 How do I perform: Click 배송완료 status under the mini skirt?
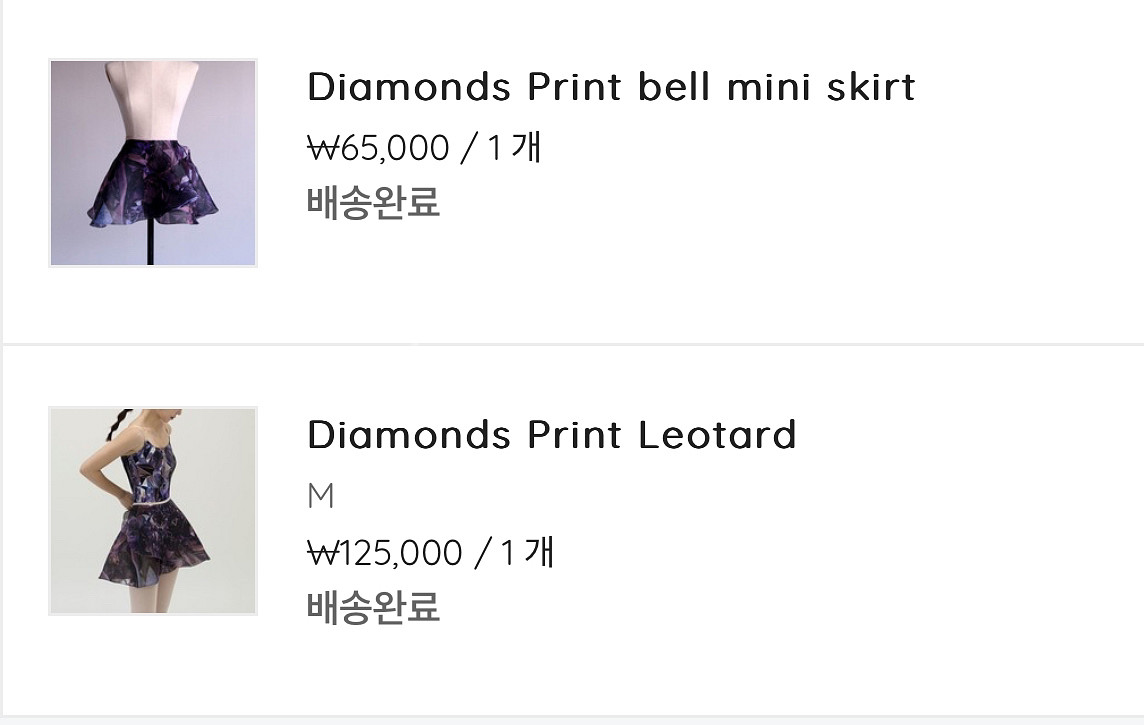[x=373, y=202]
